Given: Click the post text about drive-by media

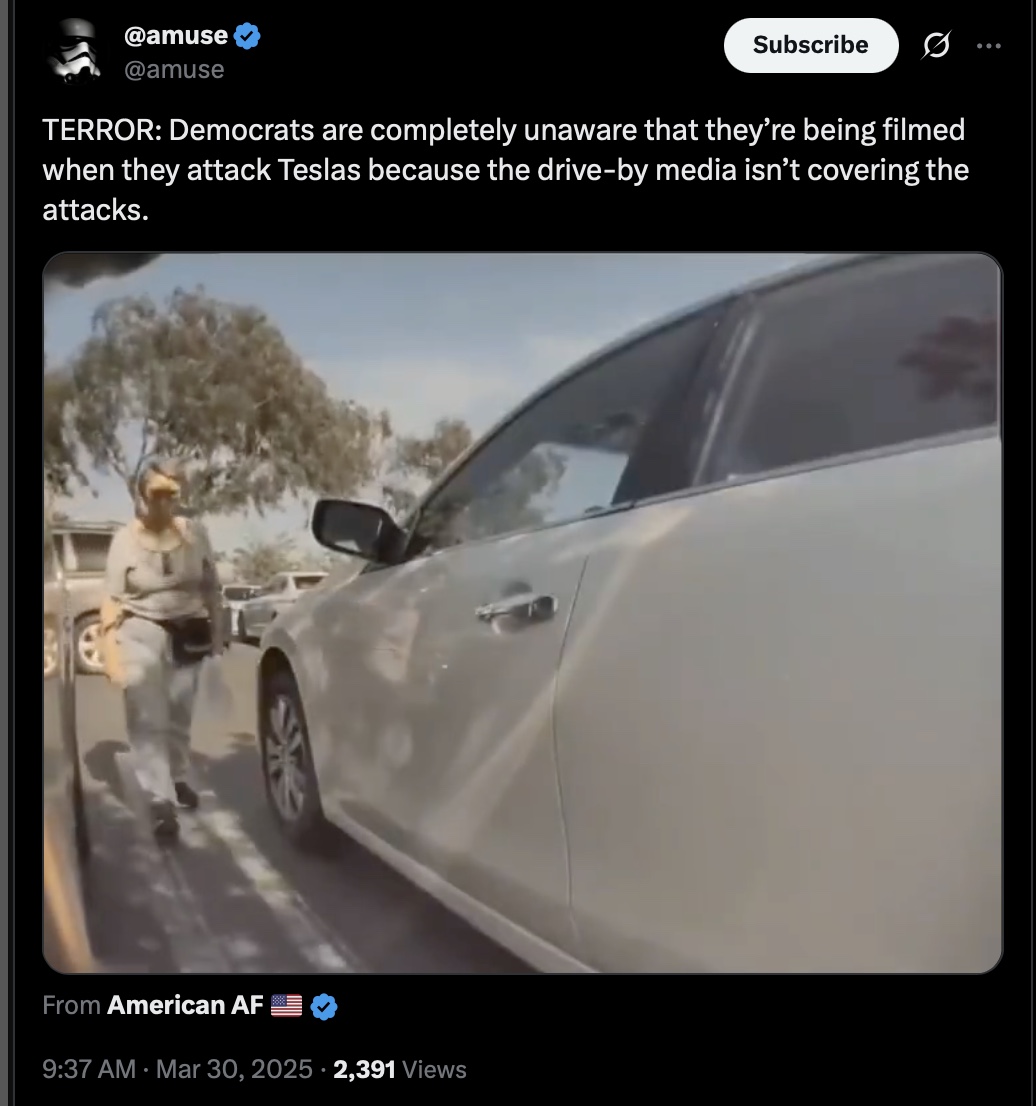Looking at the screenshot, I should click(504, 170).
